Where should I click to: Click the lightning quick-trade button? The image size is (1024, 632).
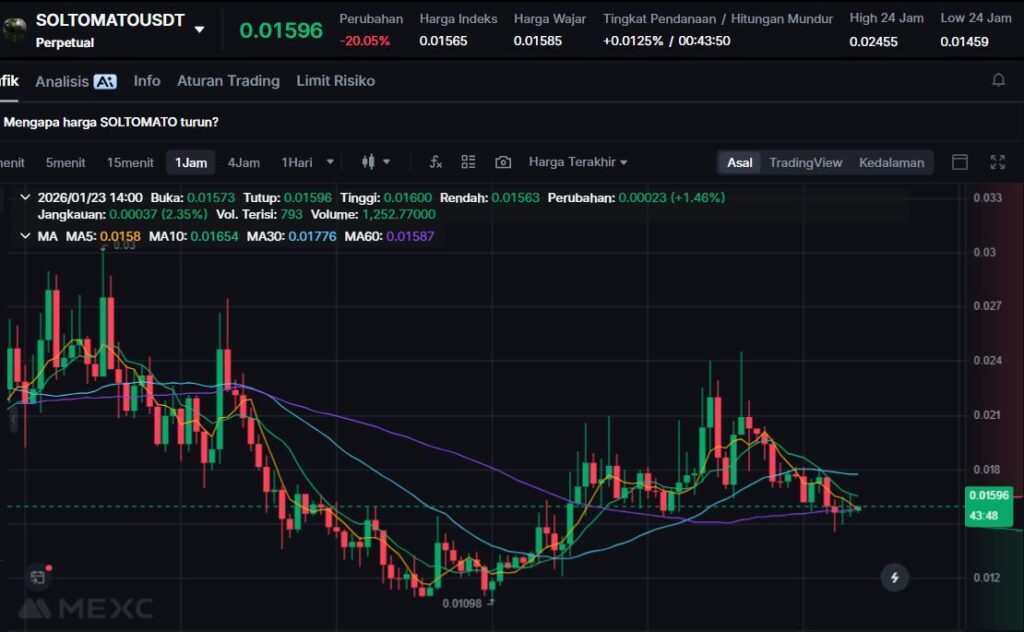pyautogui.click(x=894, y=577)
